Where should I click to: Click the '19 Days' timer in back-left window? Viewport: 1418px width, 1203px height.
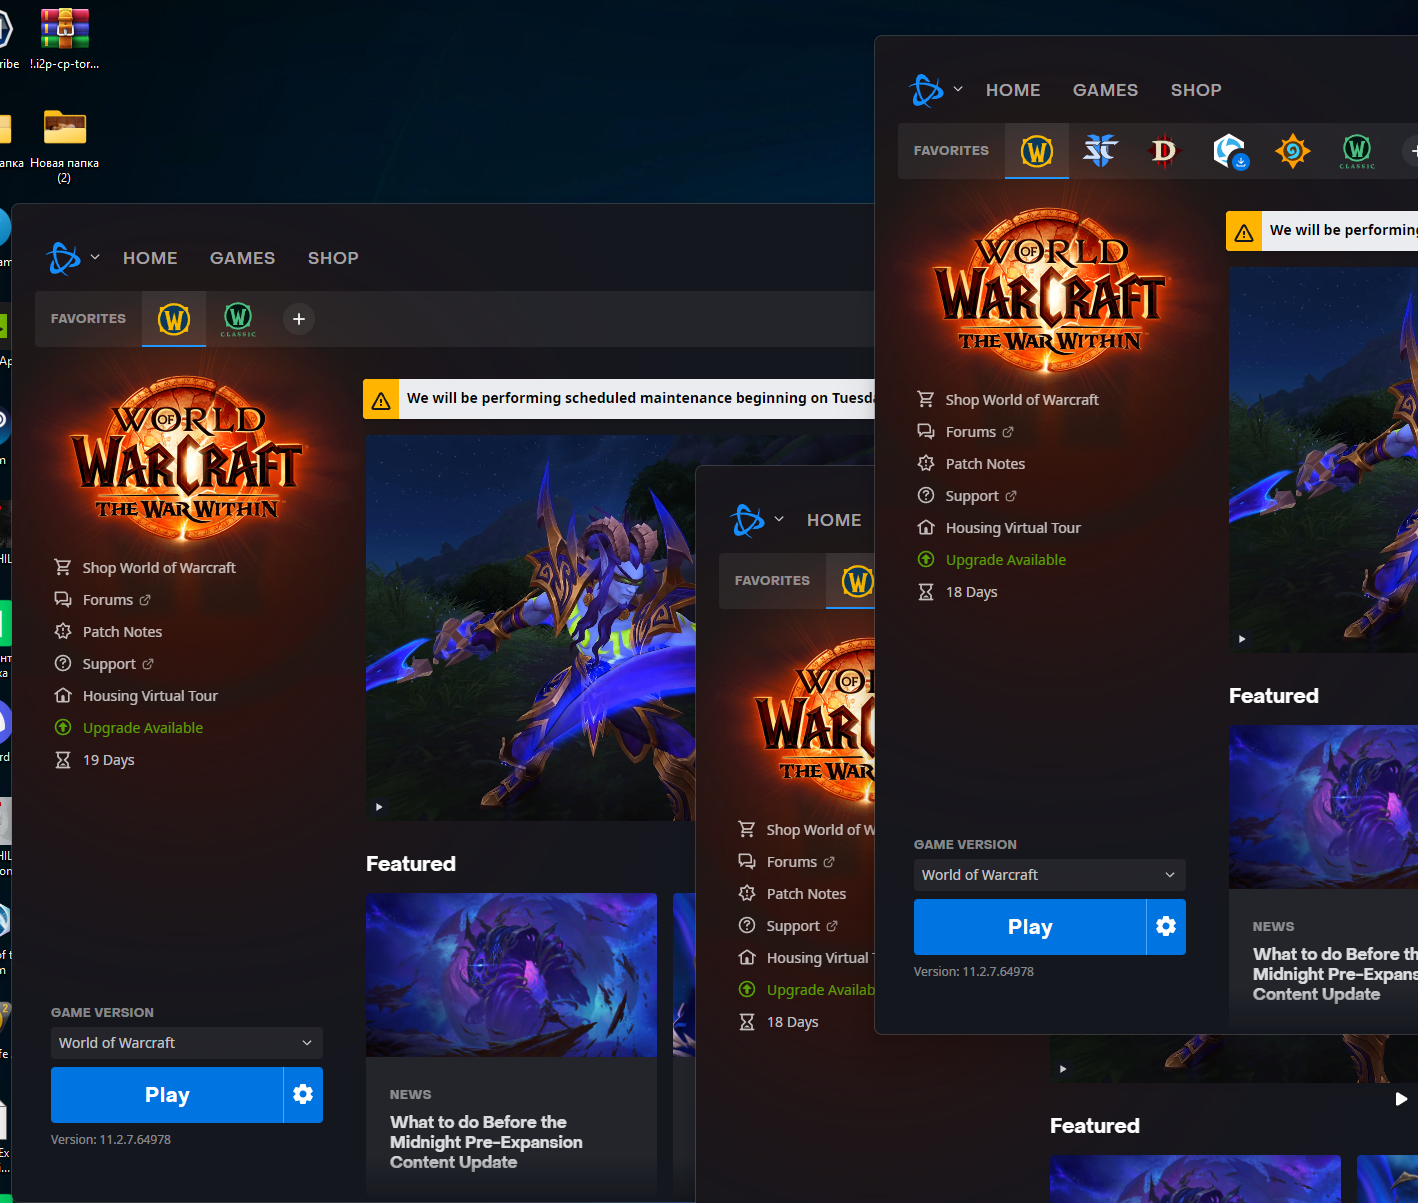click(x=94, y=760)
